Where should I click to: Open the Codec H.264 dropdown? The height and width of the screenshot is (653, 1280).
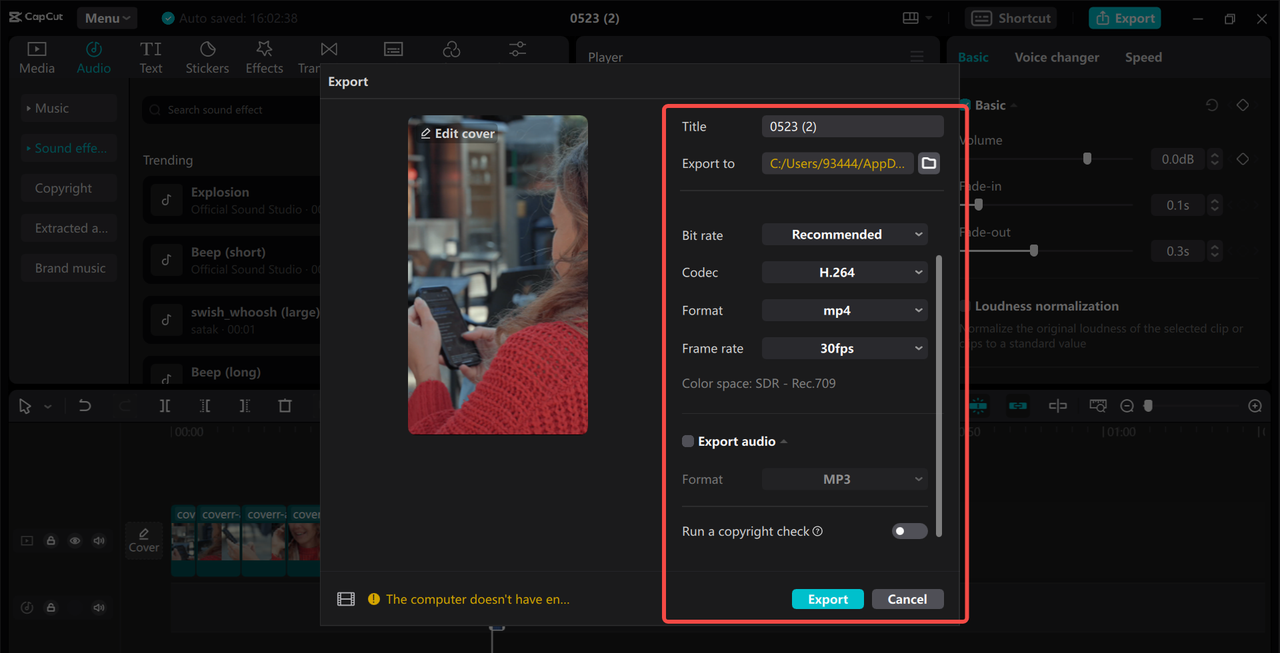(x=845, y=272)
